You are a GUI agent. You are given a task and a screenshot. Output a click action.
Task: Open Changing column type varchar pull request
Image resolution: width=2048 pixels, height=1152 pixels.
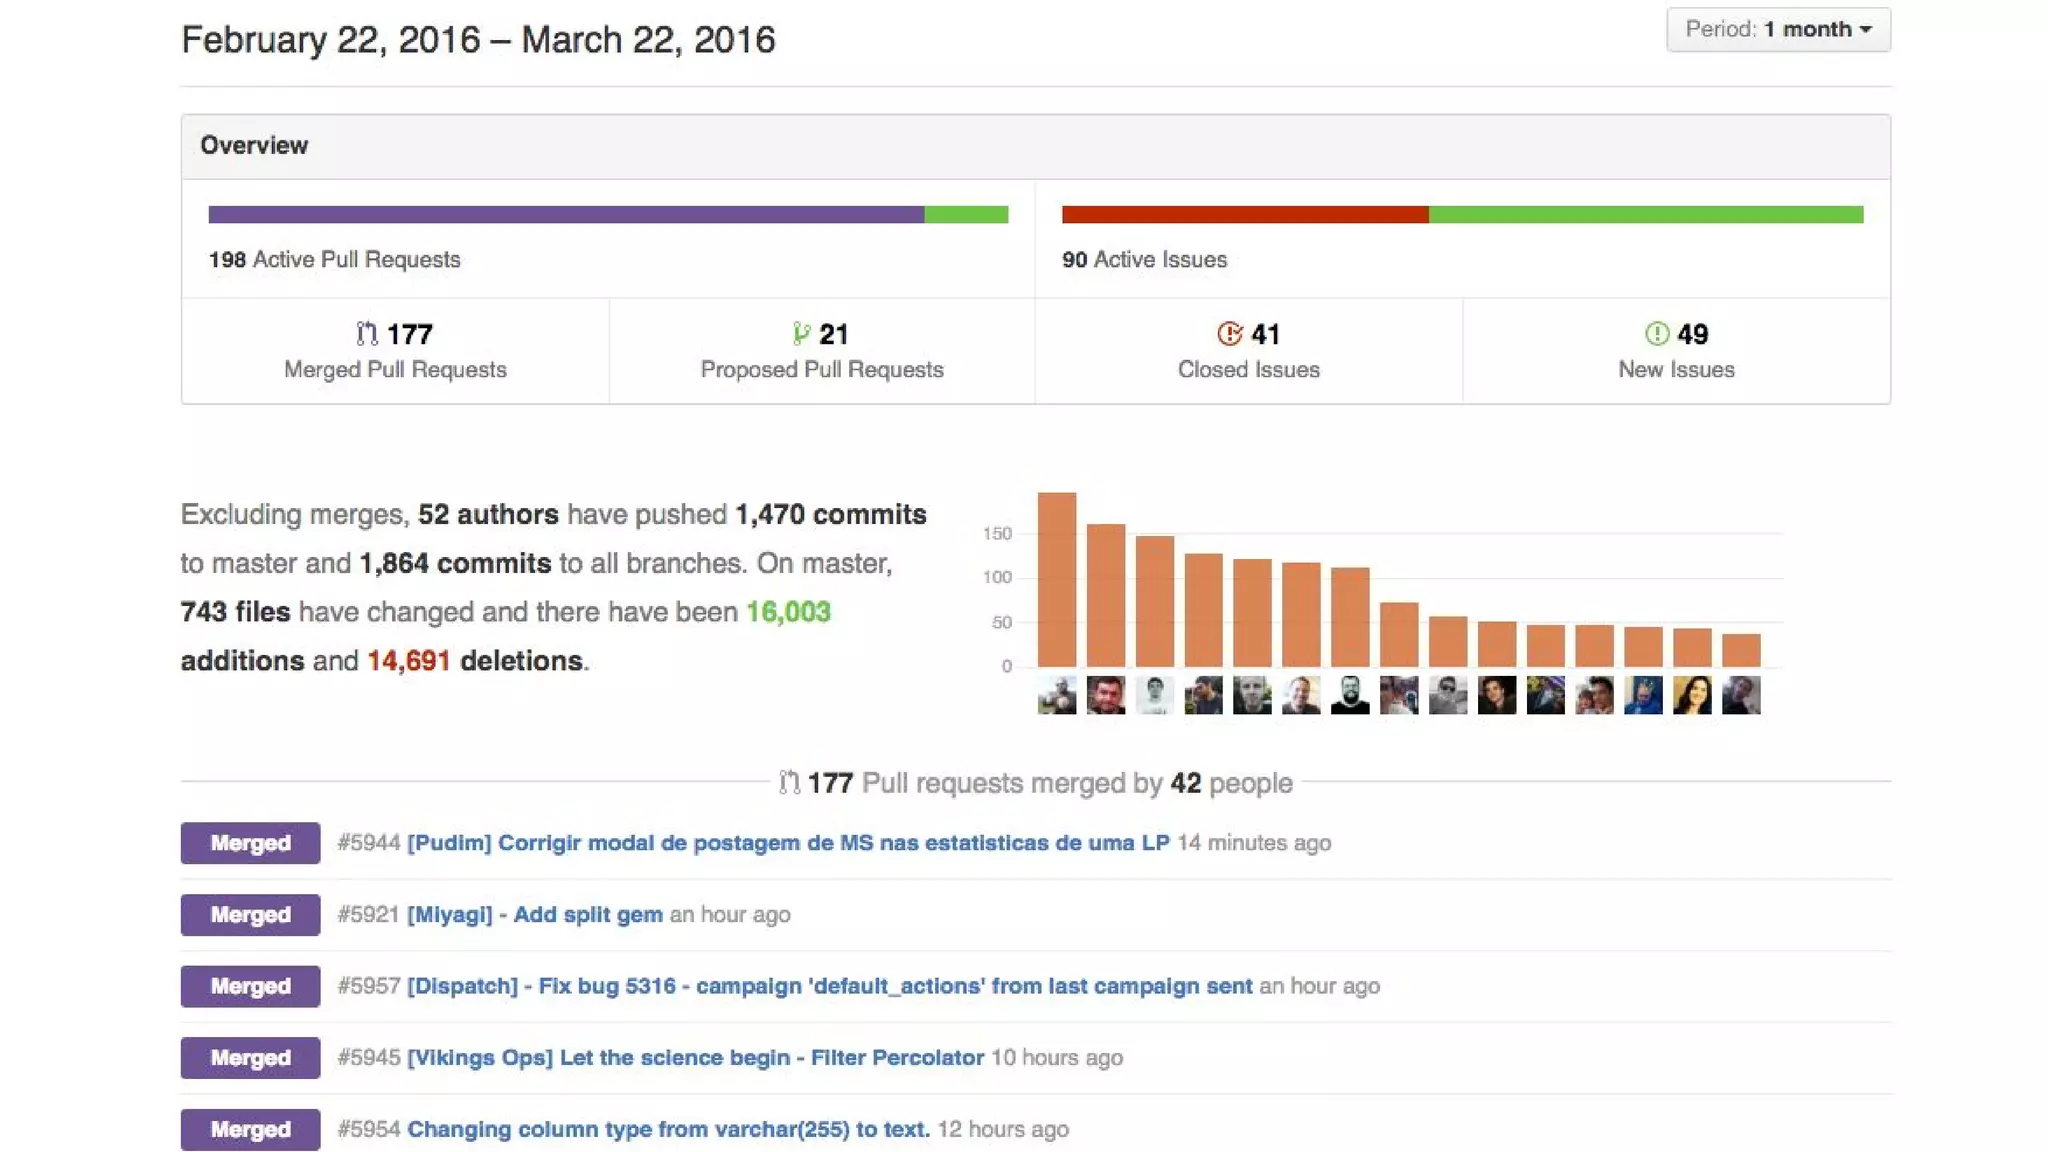[668, 1129]
